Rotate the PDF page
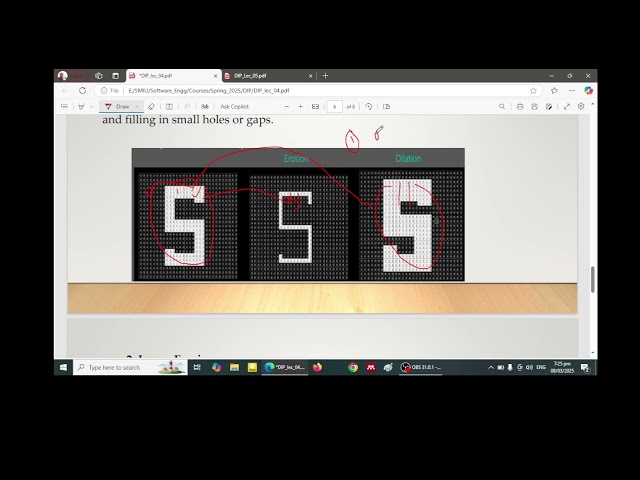The height and width of the screenshot is (480, 640). coord(369,107)
